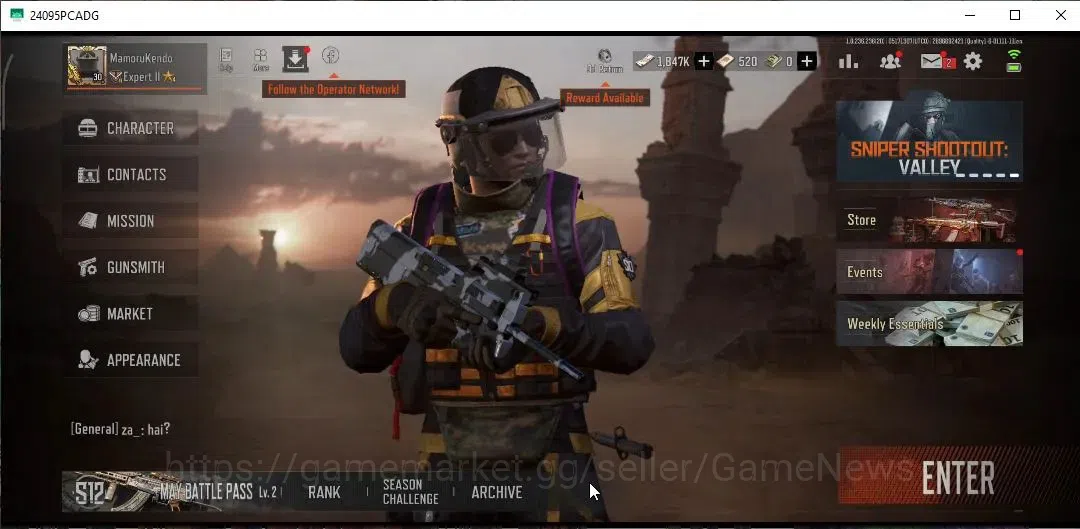Maximize the 24095PCADG window

[x=1015, y=15]
